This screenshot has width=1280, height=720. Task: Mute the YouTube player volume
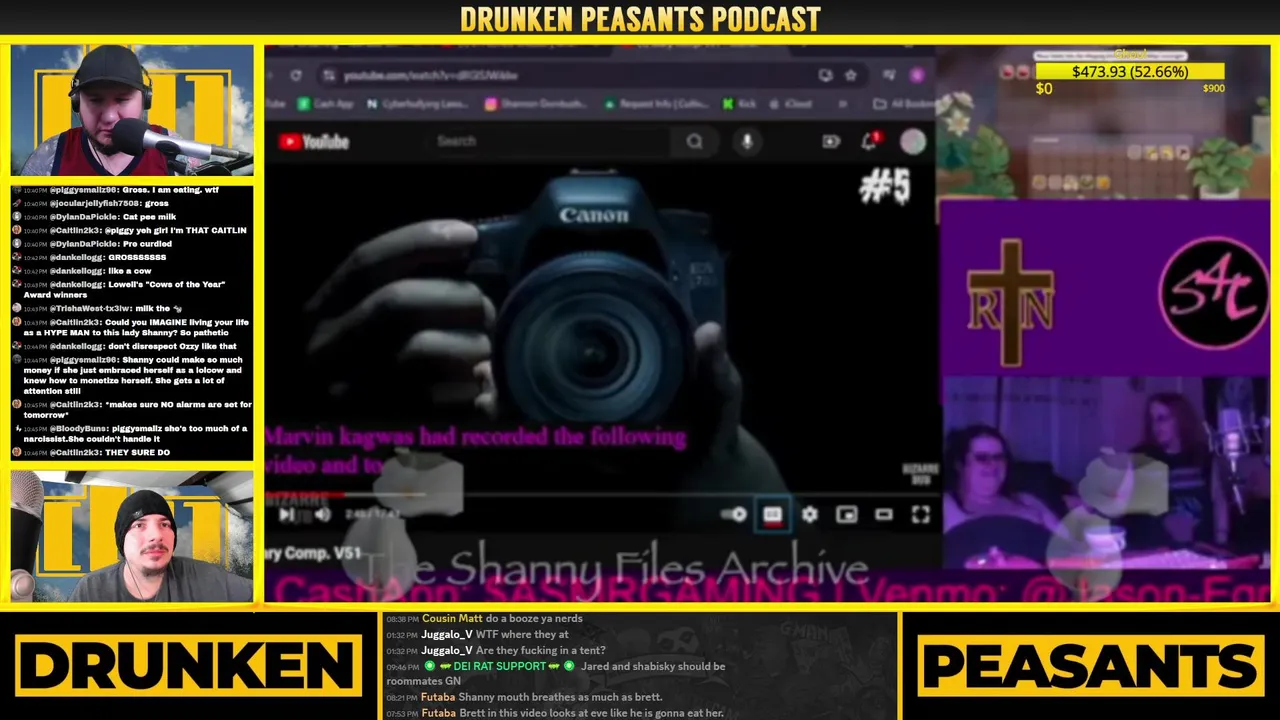click(x=323, y=514)
